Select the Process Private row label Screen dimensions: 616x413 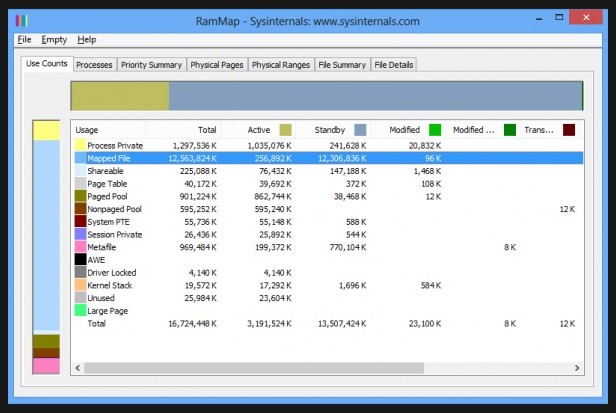pyautogui.click(x=115, y=145)
